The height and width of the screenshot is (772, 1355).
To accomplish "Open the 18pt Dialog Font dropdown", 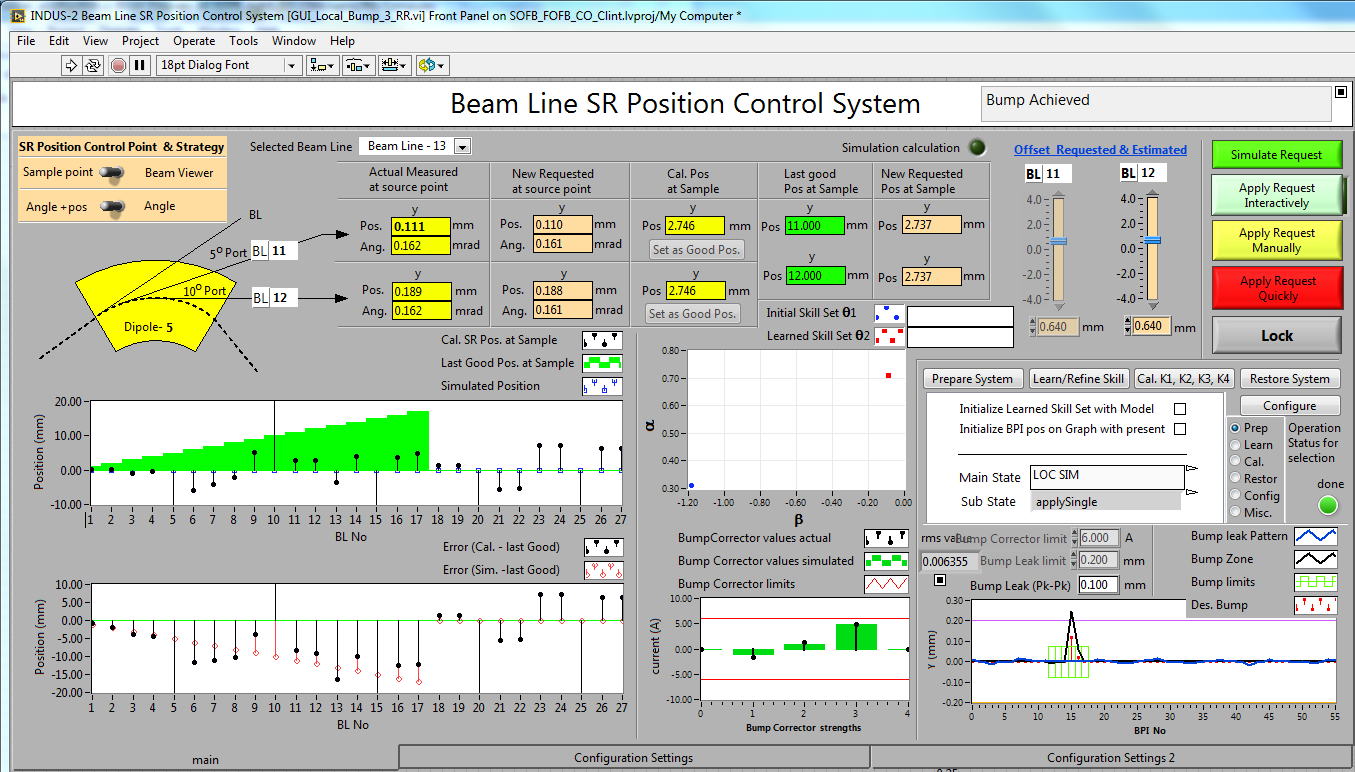I will [292, 65].
